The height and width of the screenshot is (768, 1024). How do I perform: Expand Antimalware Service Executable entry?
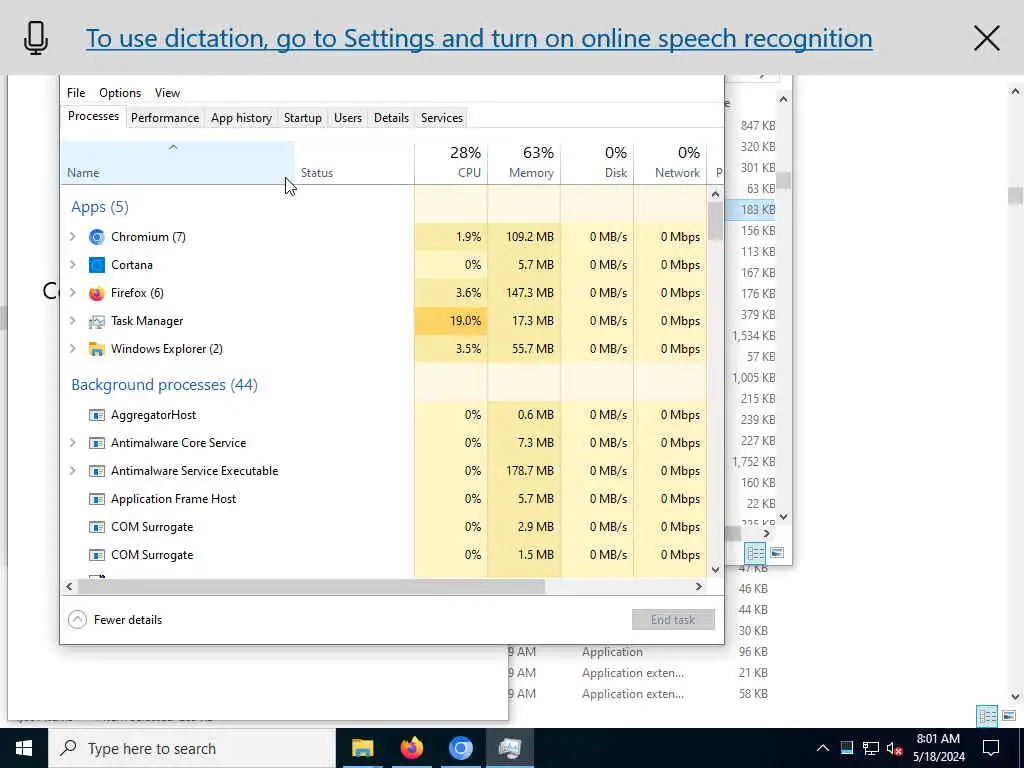73,472
